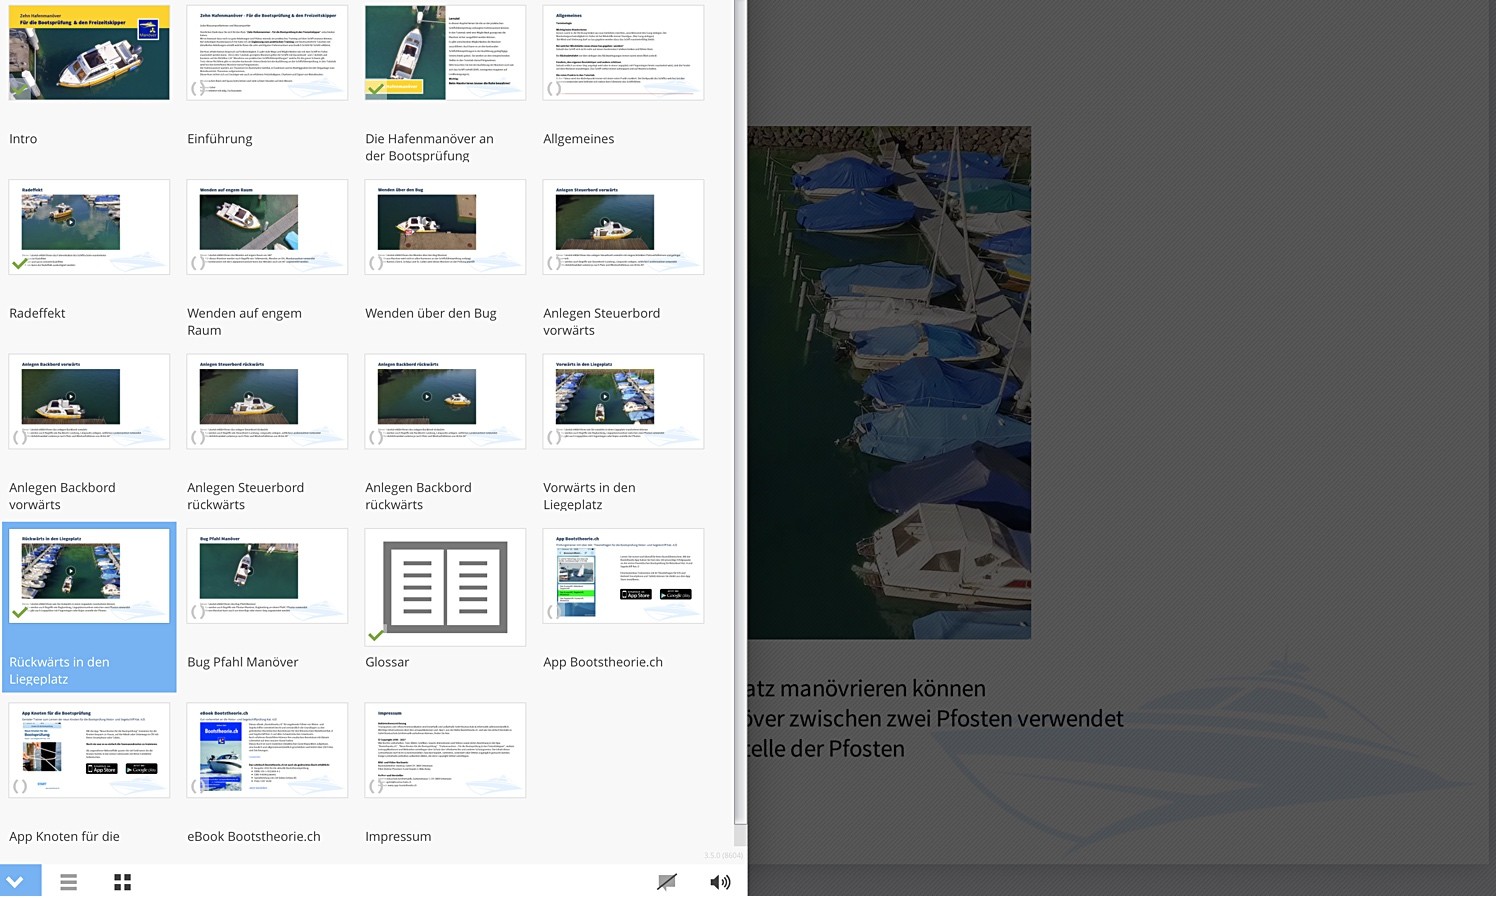
Task: Open 'Vorwärts in den Liegeplatz' slide
Action: pyautogui.click(x=623, y=401)
